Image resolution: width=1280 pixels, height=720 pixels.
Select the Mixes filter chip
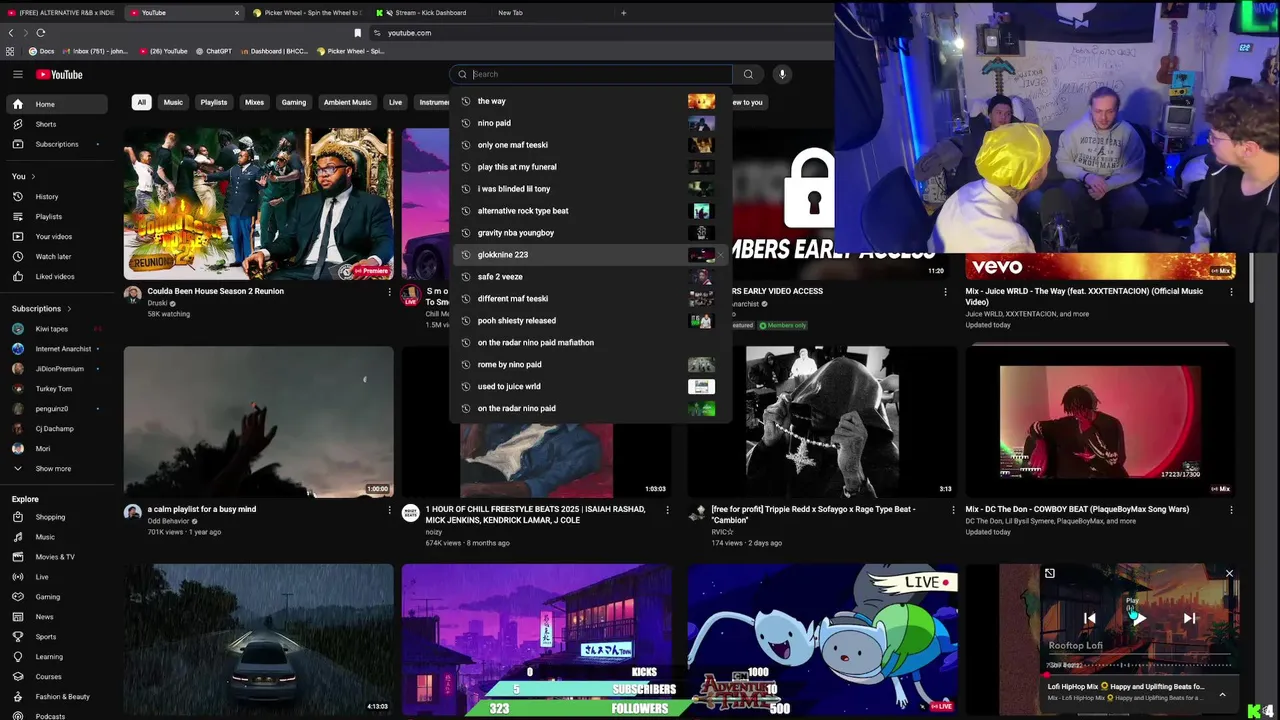(x=255, y=102)
